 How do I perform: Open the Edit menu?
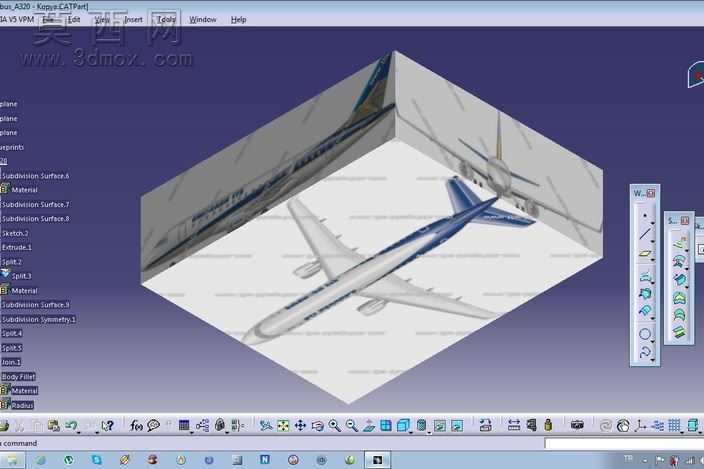74,20
